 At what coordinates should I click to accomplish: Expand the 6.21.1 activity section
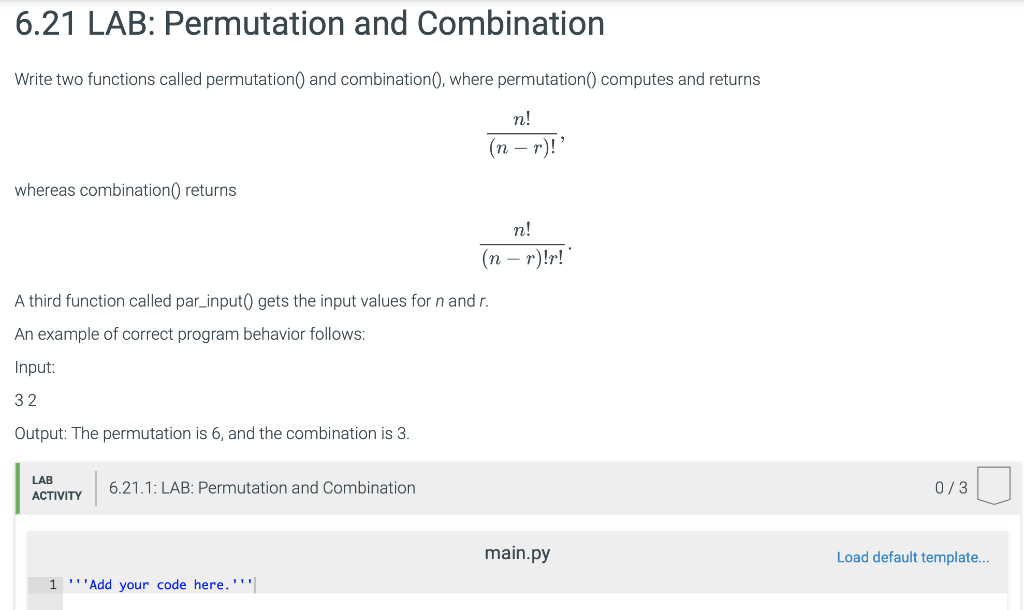pyautogui.click(x=260, y=487)
